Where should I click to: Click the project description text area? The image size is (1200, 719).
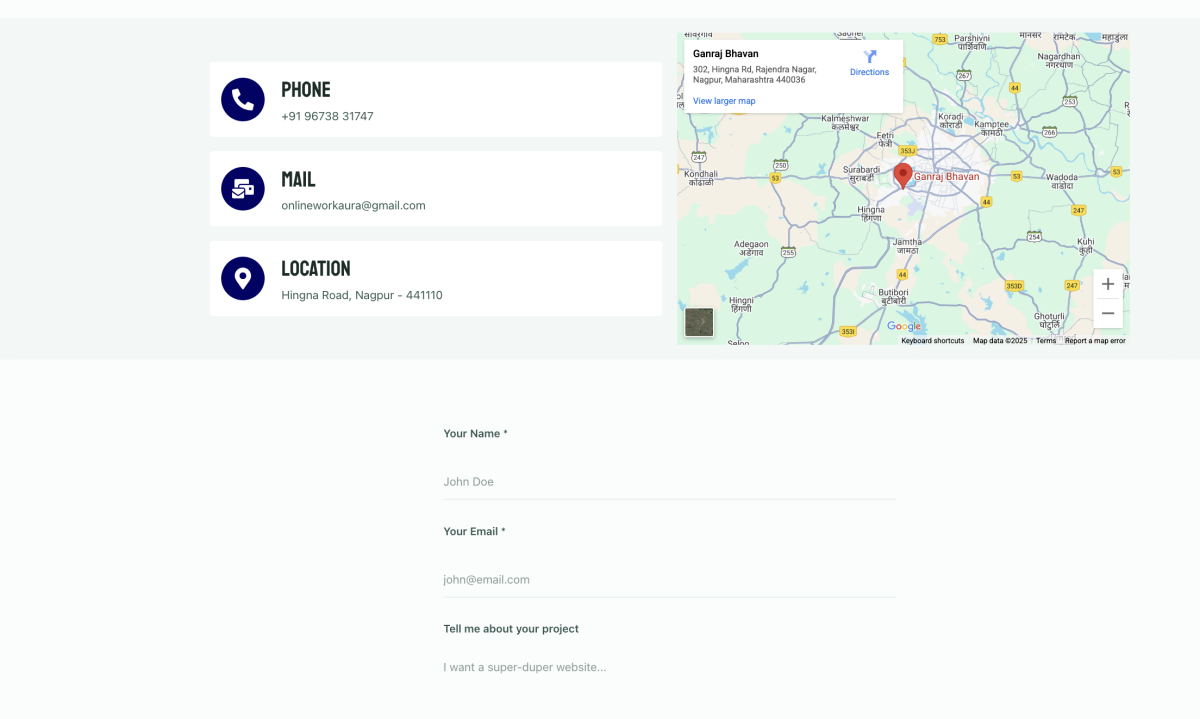pyautogui.click(x=669, y=668)
